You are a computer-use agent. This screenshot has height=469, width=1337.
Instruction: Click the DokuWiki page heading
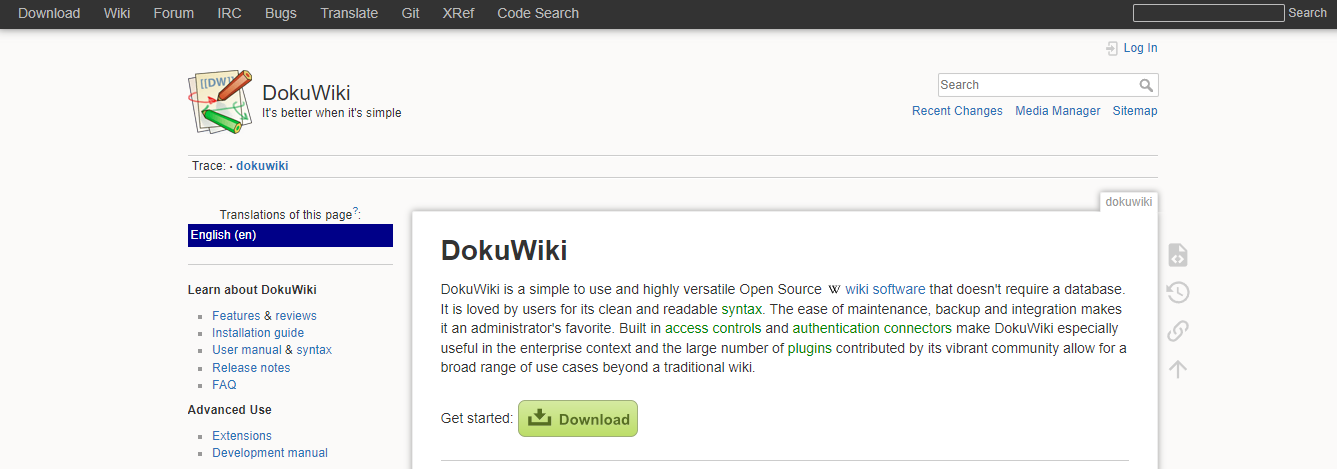(x=504, y=250)
